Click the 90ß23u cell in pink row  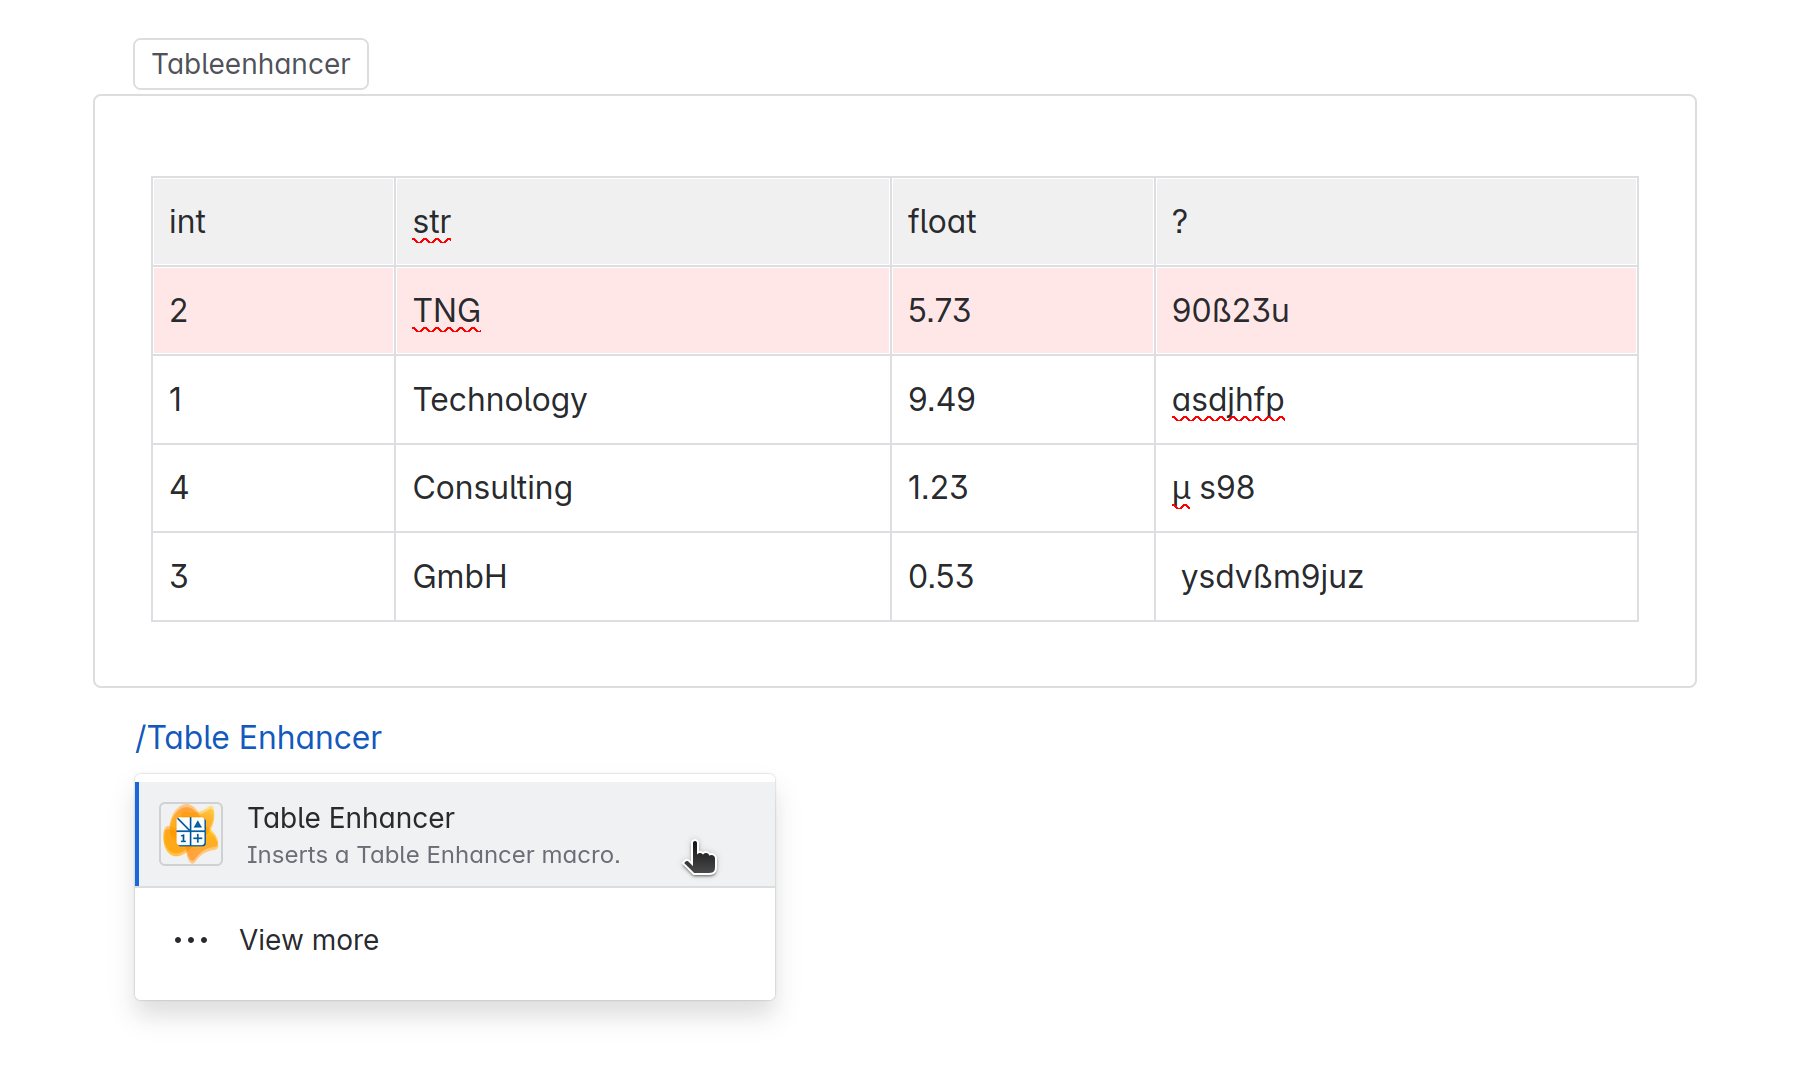point(1230,311)
